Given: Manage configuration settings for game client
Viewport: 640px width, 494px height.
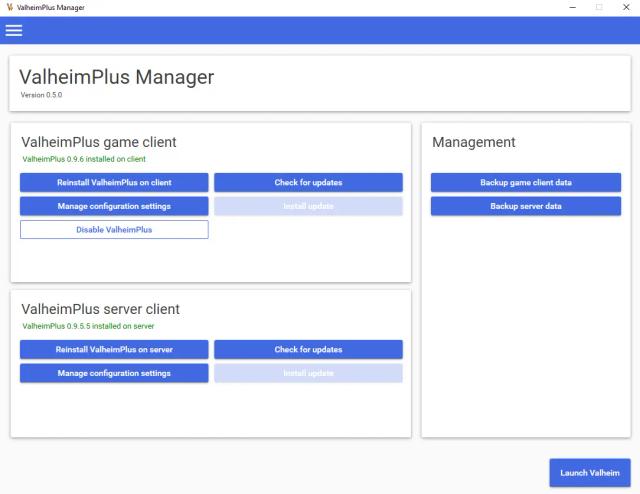Looking at the screenshot, I should tap(114, 206).
